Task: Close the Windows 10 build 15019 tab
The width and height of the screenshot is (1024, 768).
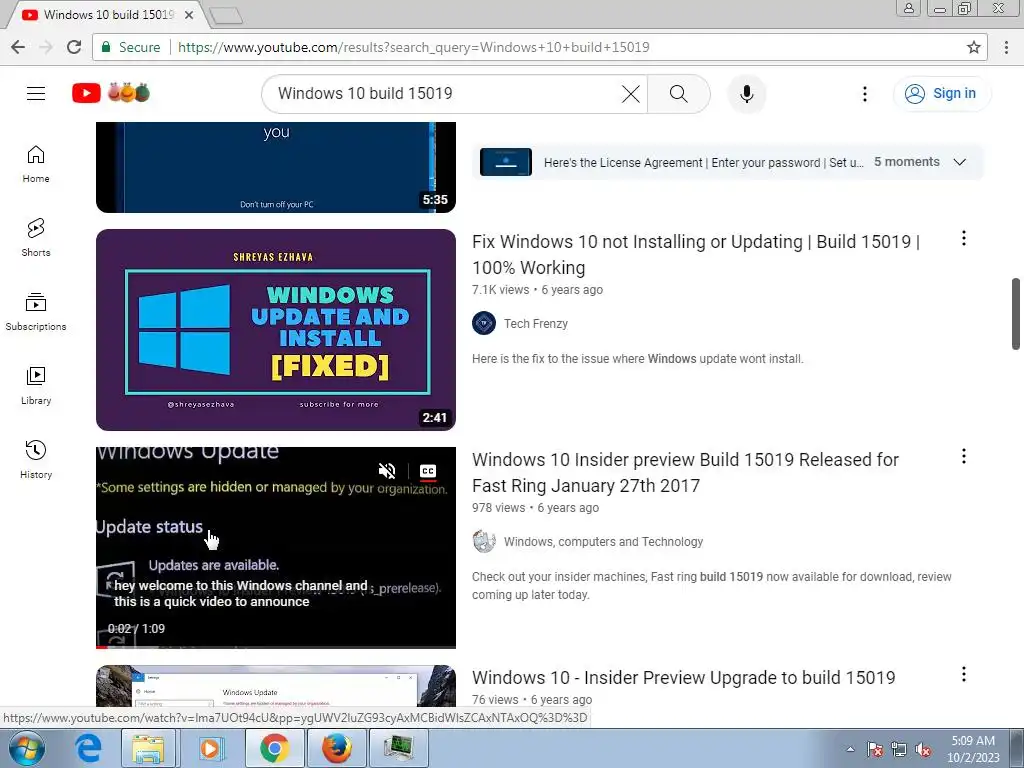Action: pos(189,14)
